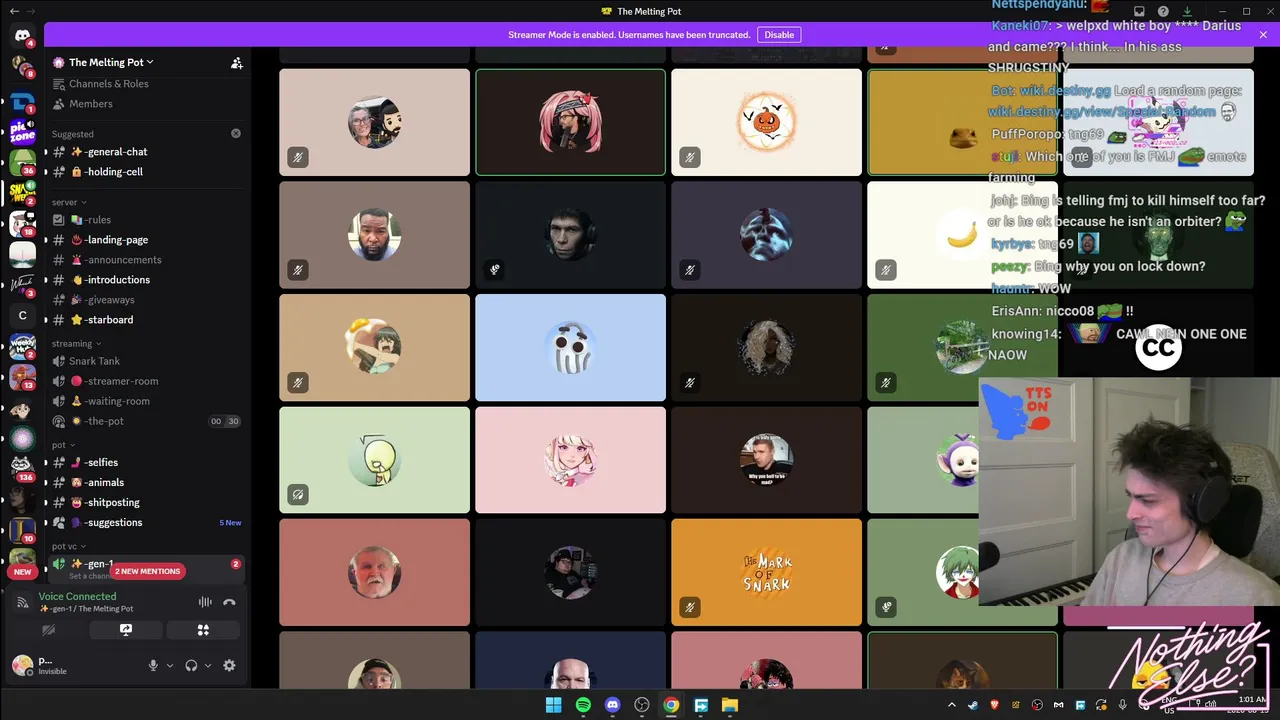Open Steam from the system tray
The height and width of the screenshot is (720, 1280).
(973, 705)
